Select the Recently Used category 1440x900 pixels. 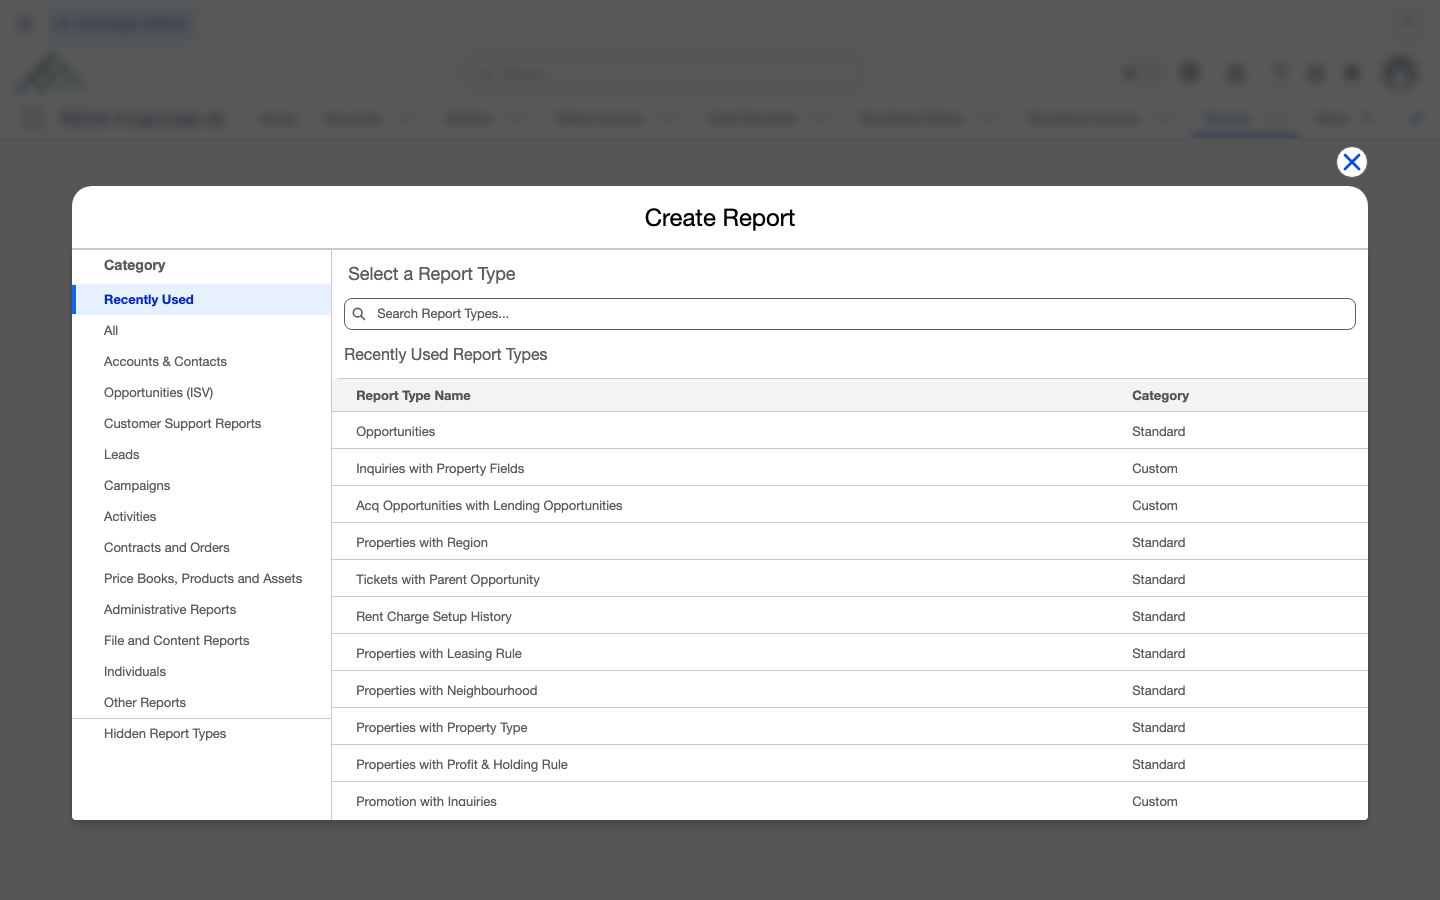coord(202,300)
